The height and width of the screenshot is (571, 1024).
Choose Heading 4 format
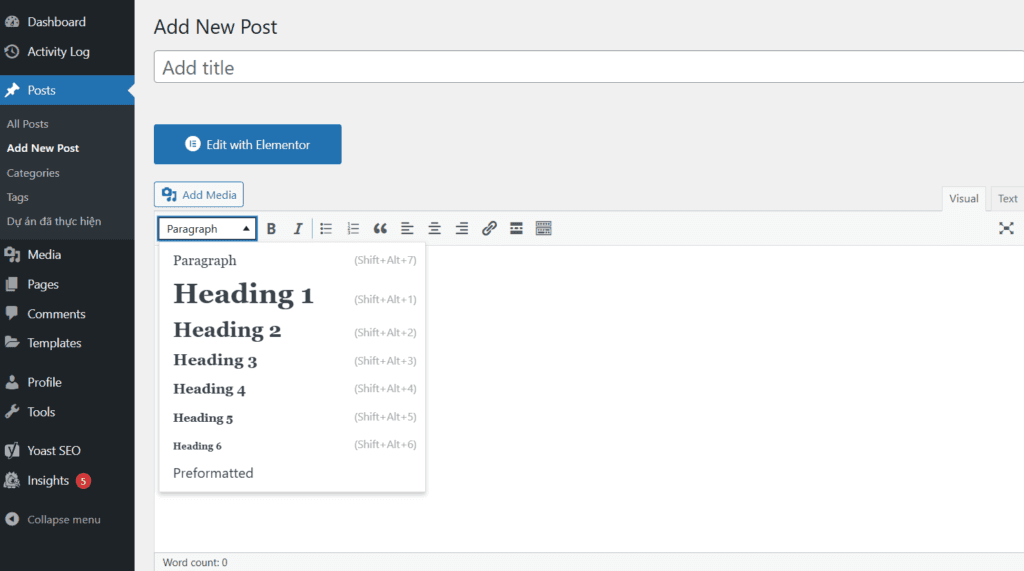(x=292, y=389)
